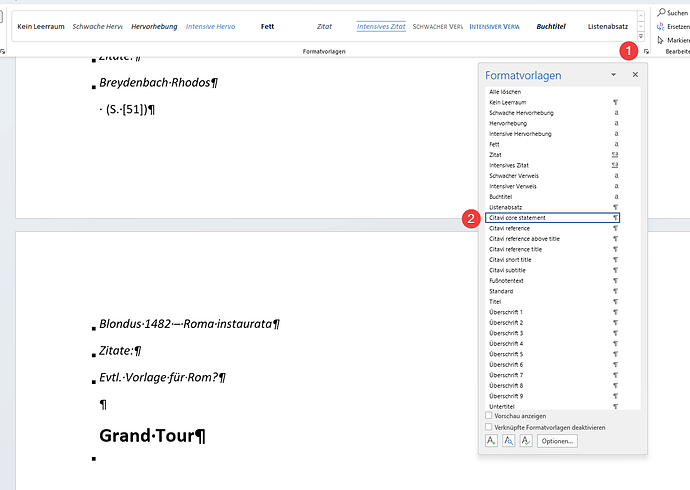This screenshot has height=490, width=690.
Task: Open the Formatvorlagen pane options arrow
Action: (613, 75)
